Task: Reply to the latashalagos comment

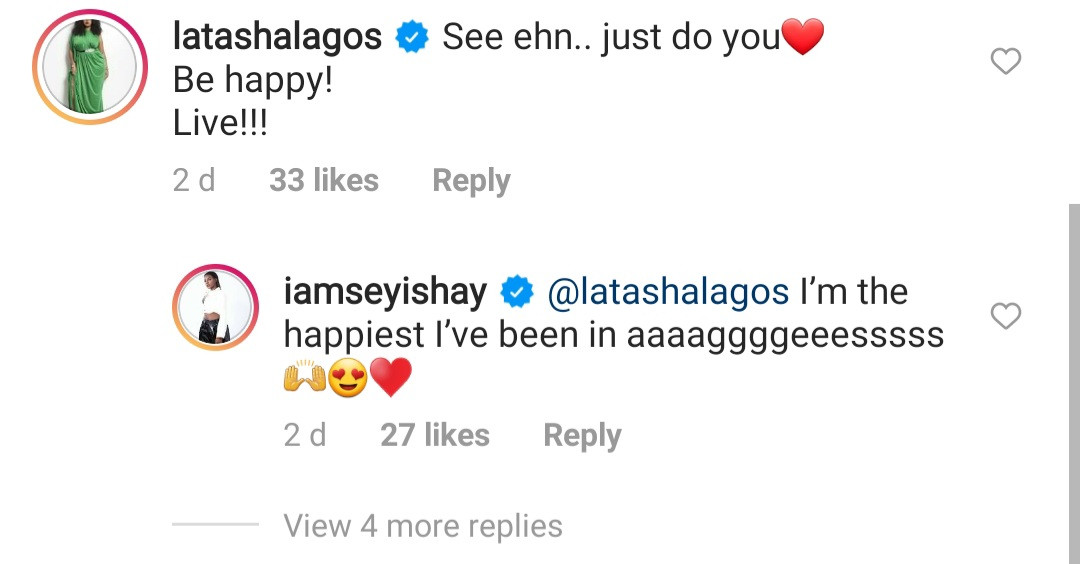Action: pyautogui.click(x=471, y=181)
